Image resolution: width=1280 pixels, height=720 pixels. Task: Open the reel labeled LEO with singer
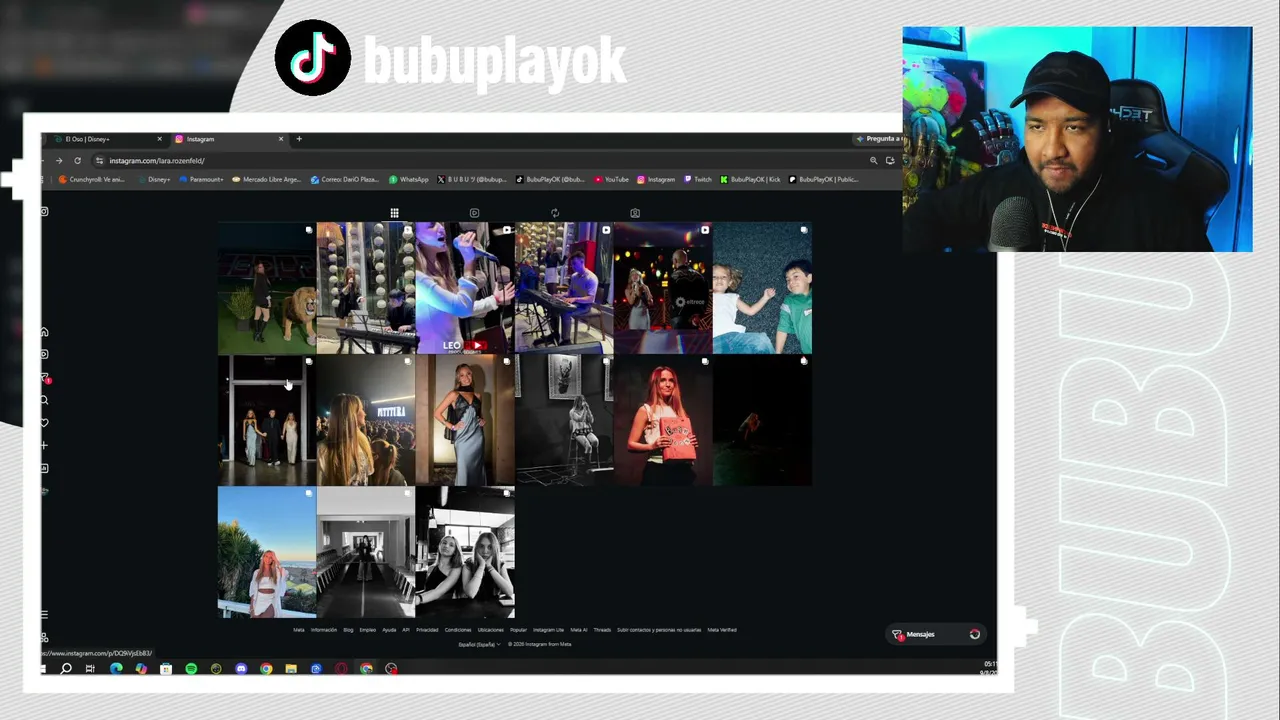coord(465,288)
